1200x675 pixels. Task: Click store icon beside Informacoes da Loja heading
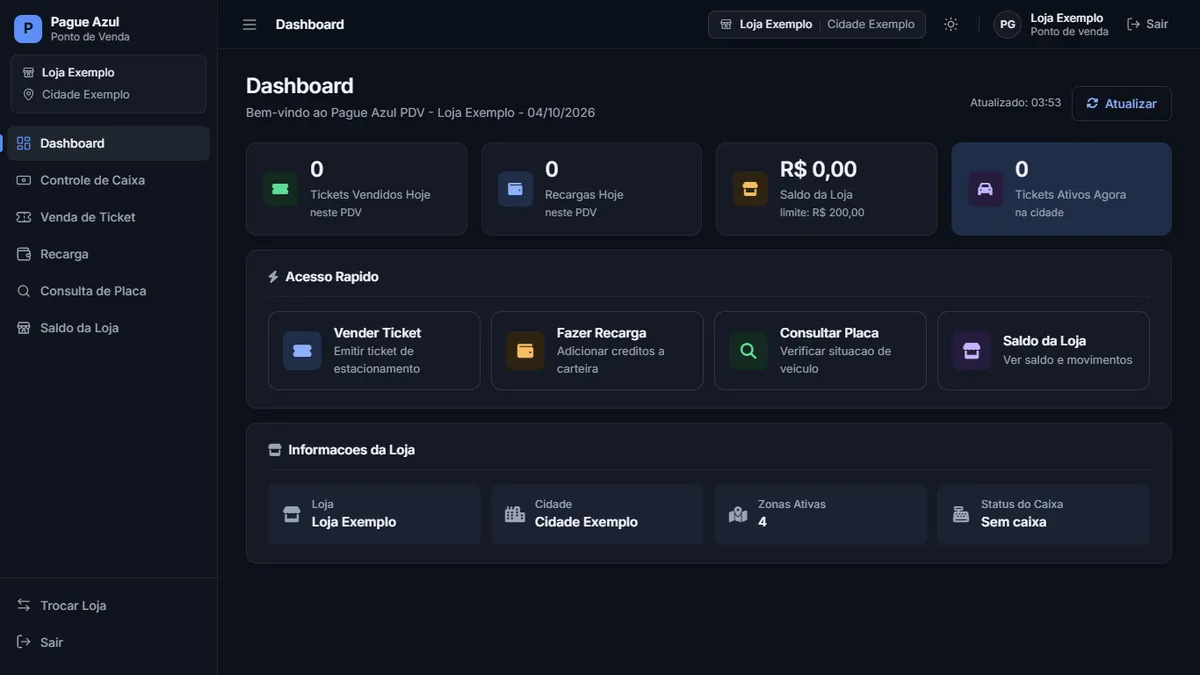click(x=275, y=450)
